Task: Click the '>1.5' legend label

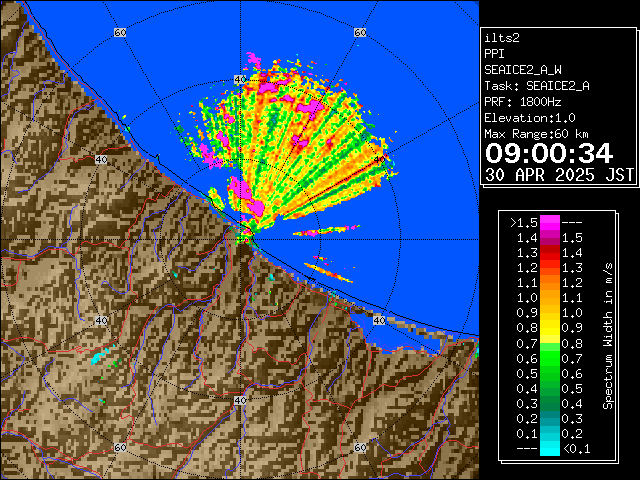Action: click(524, 223)
